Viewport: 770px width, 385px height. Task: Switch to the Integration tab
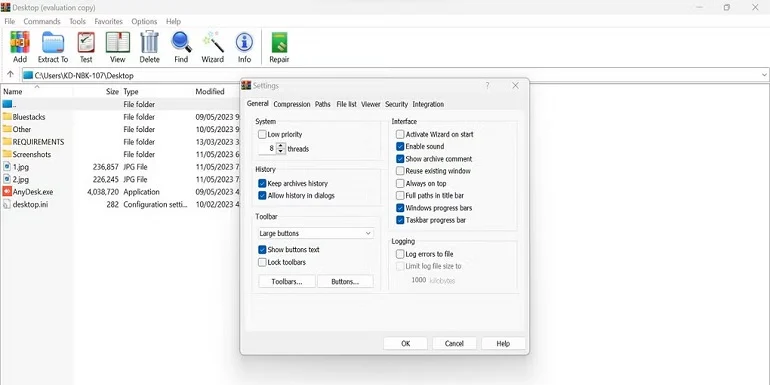point(428,104)
